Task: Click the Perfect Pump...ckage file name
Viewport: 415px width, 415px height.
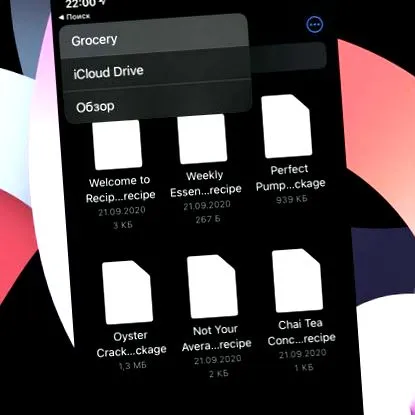Action: (x=290, y=178)
